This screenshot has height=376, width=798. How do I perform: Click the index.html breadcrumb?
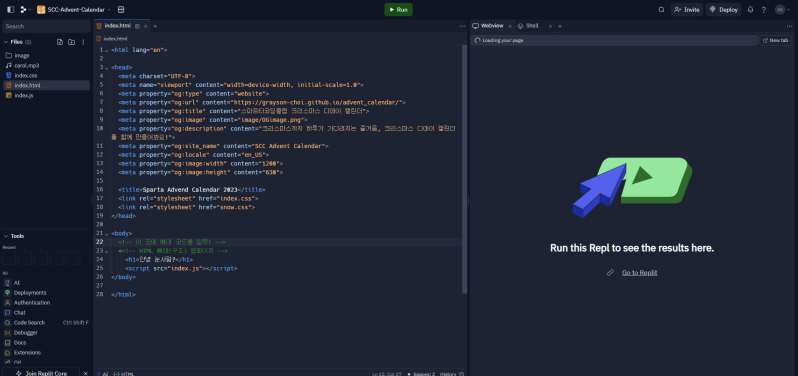[x=112, y=39]
